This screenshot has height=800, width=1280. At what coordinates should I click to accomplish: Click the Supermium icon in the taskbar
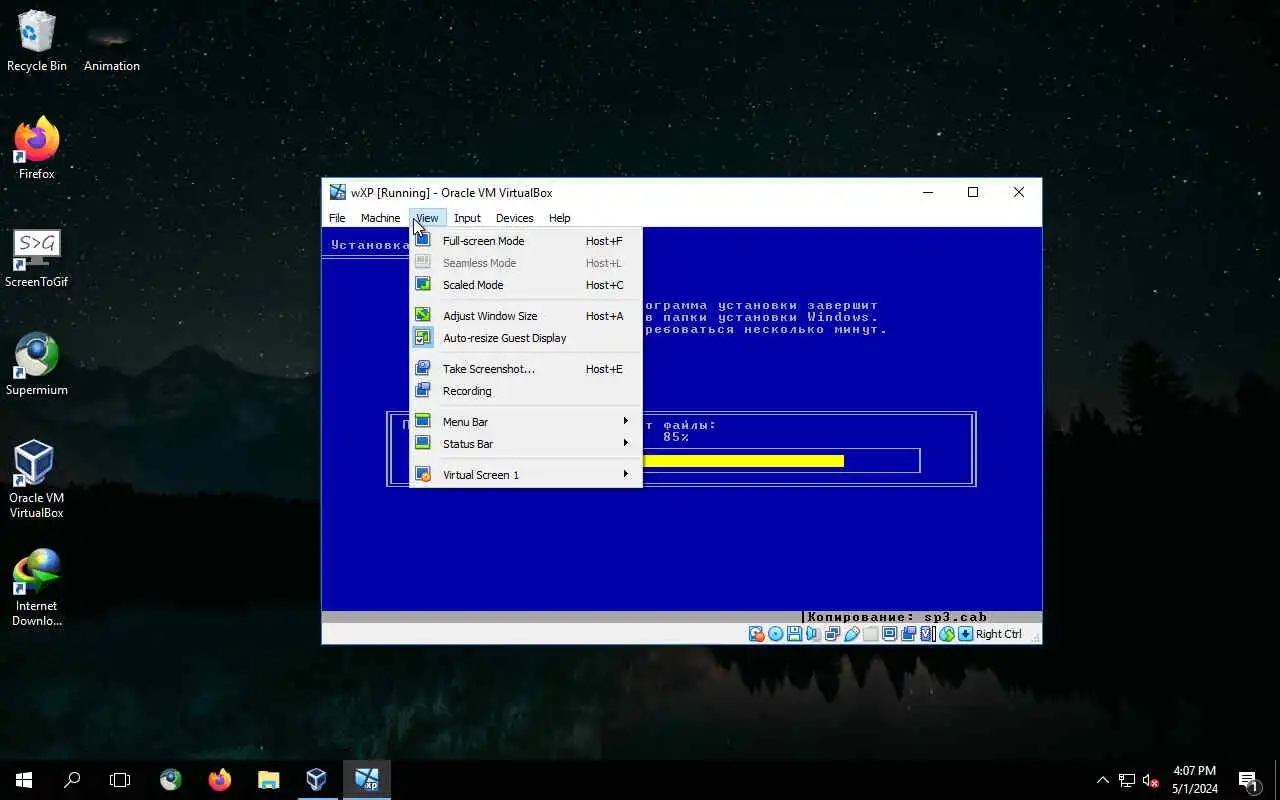click(171, 779)
